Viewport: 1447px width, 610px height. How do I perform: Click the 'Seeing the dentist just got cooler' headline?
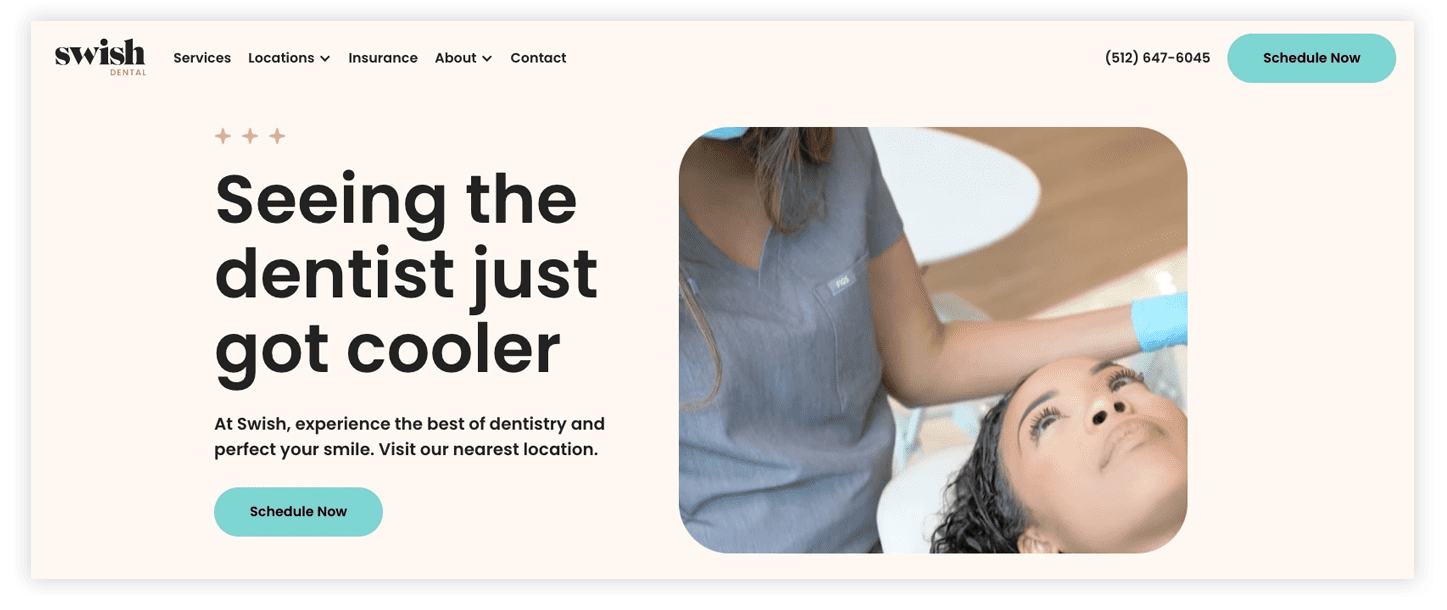(406, 275)
